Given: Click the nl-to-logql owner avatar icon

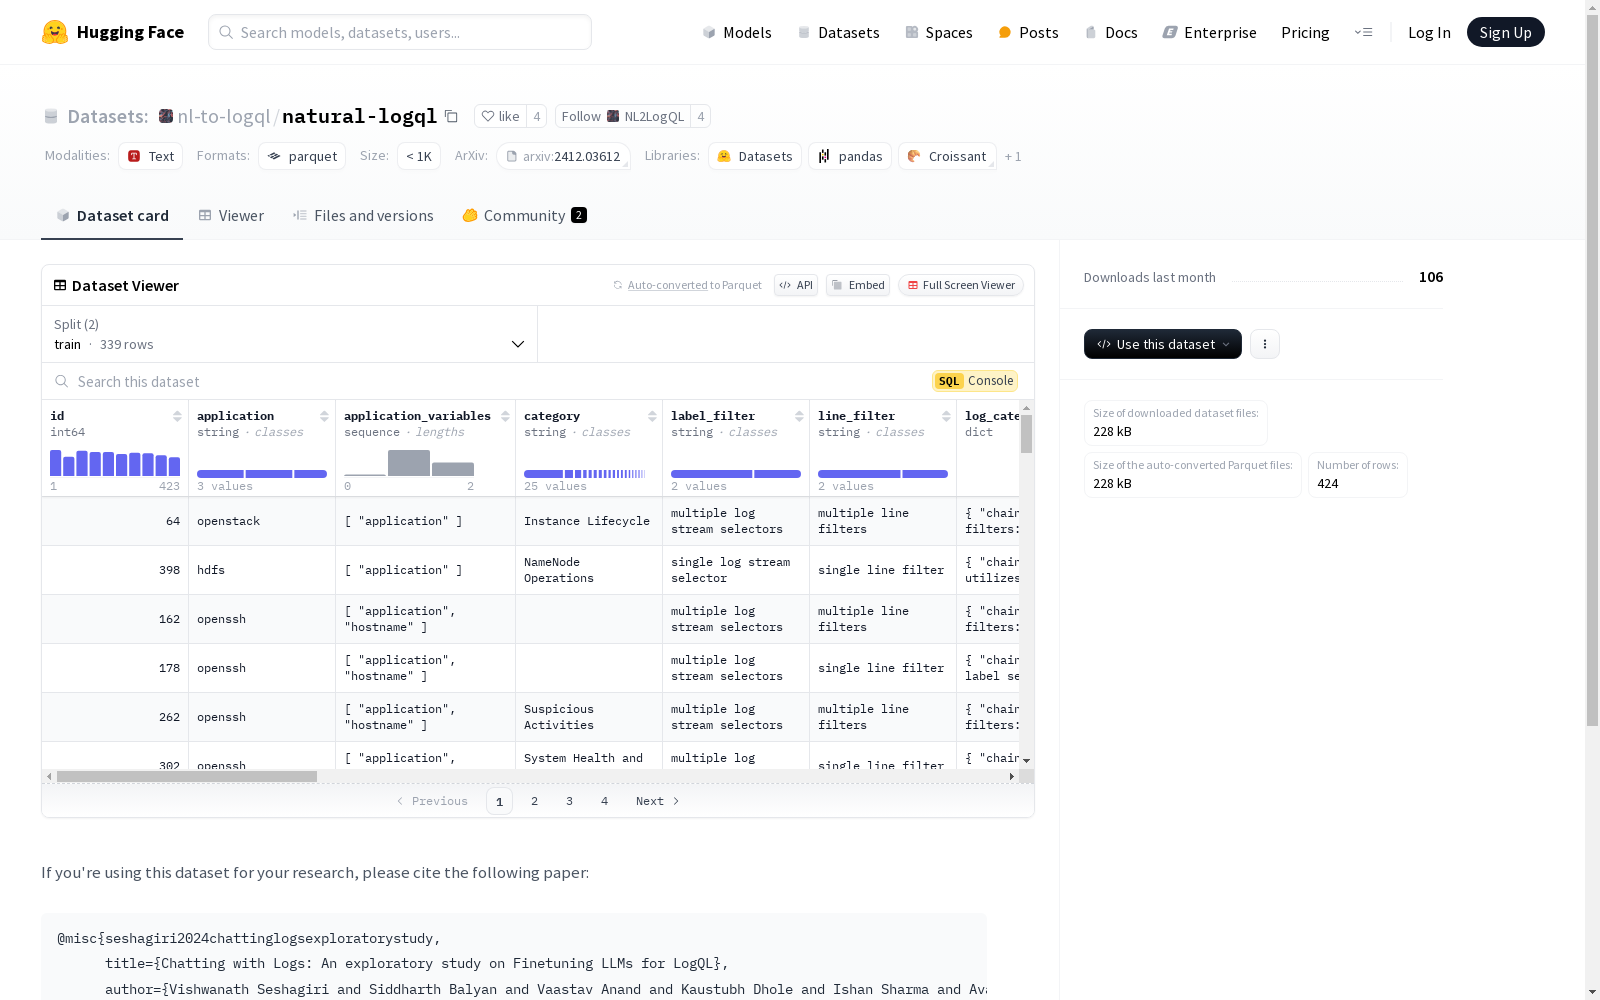Looking at the screenshot, I should [x=166, y=116].
